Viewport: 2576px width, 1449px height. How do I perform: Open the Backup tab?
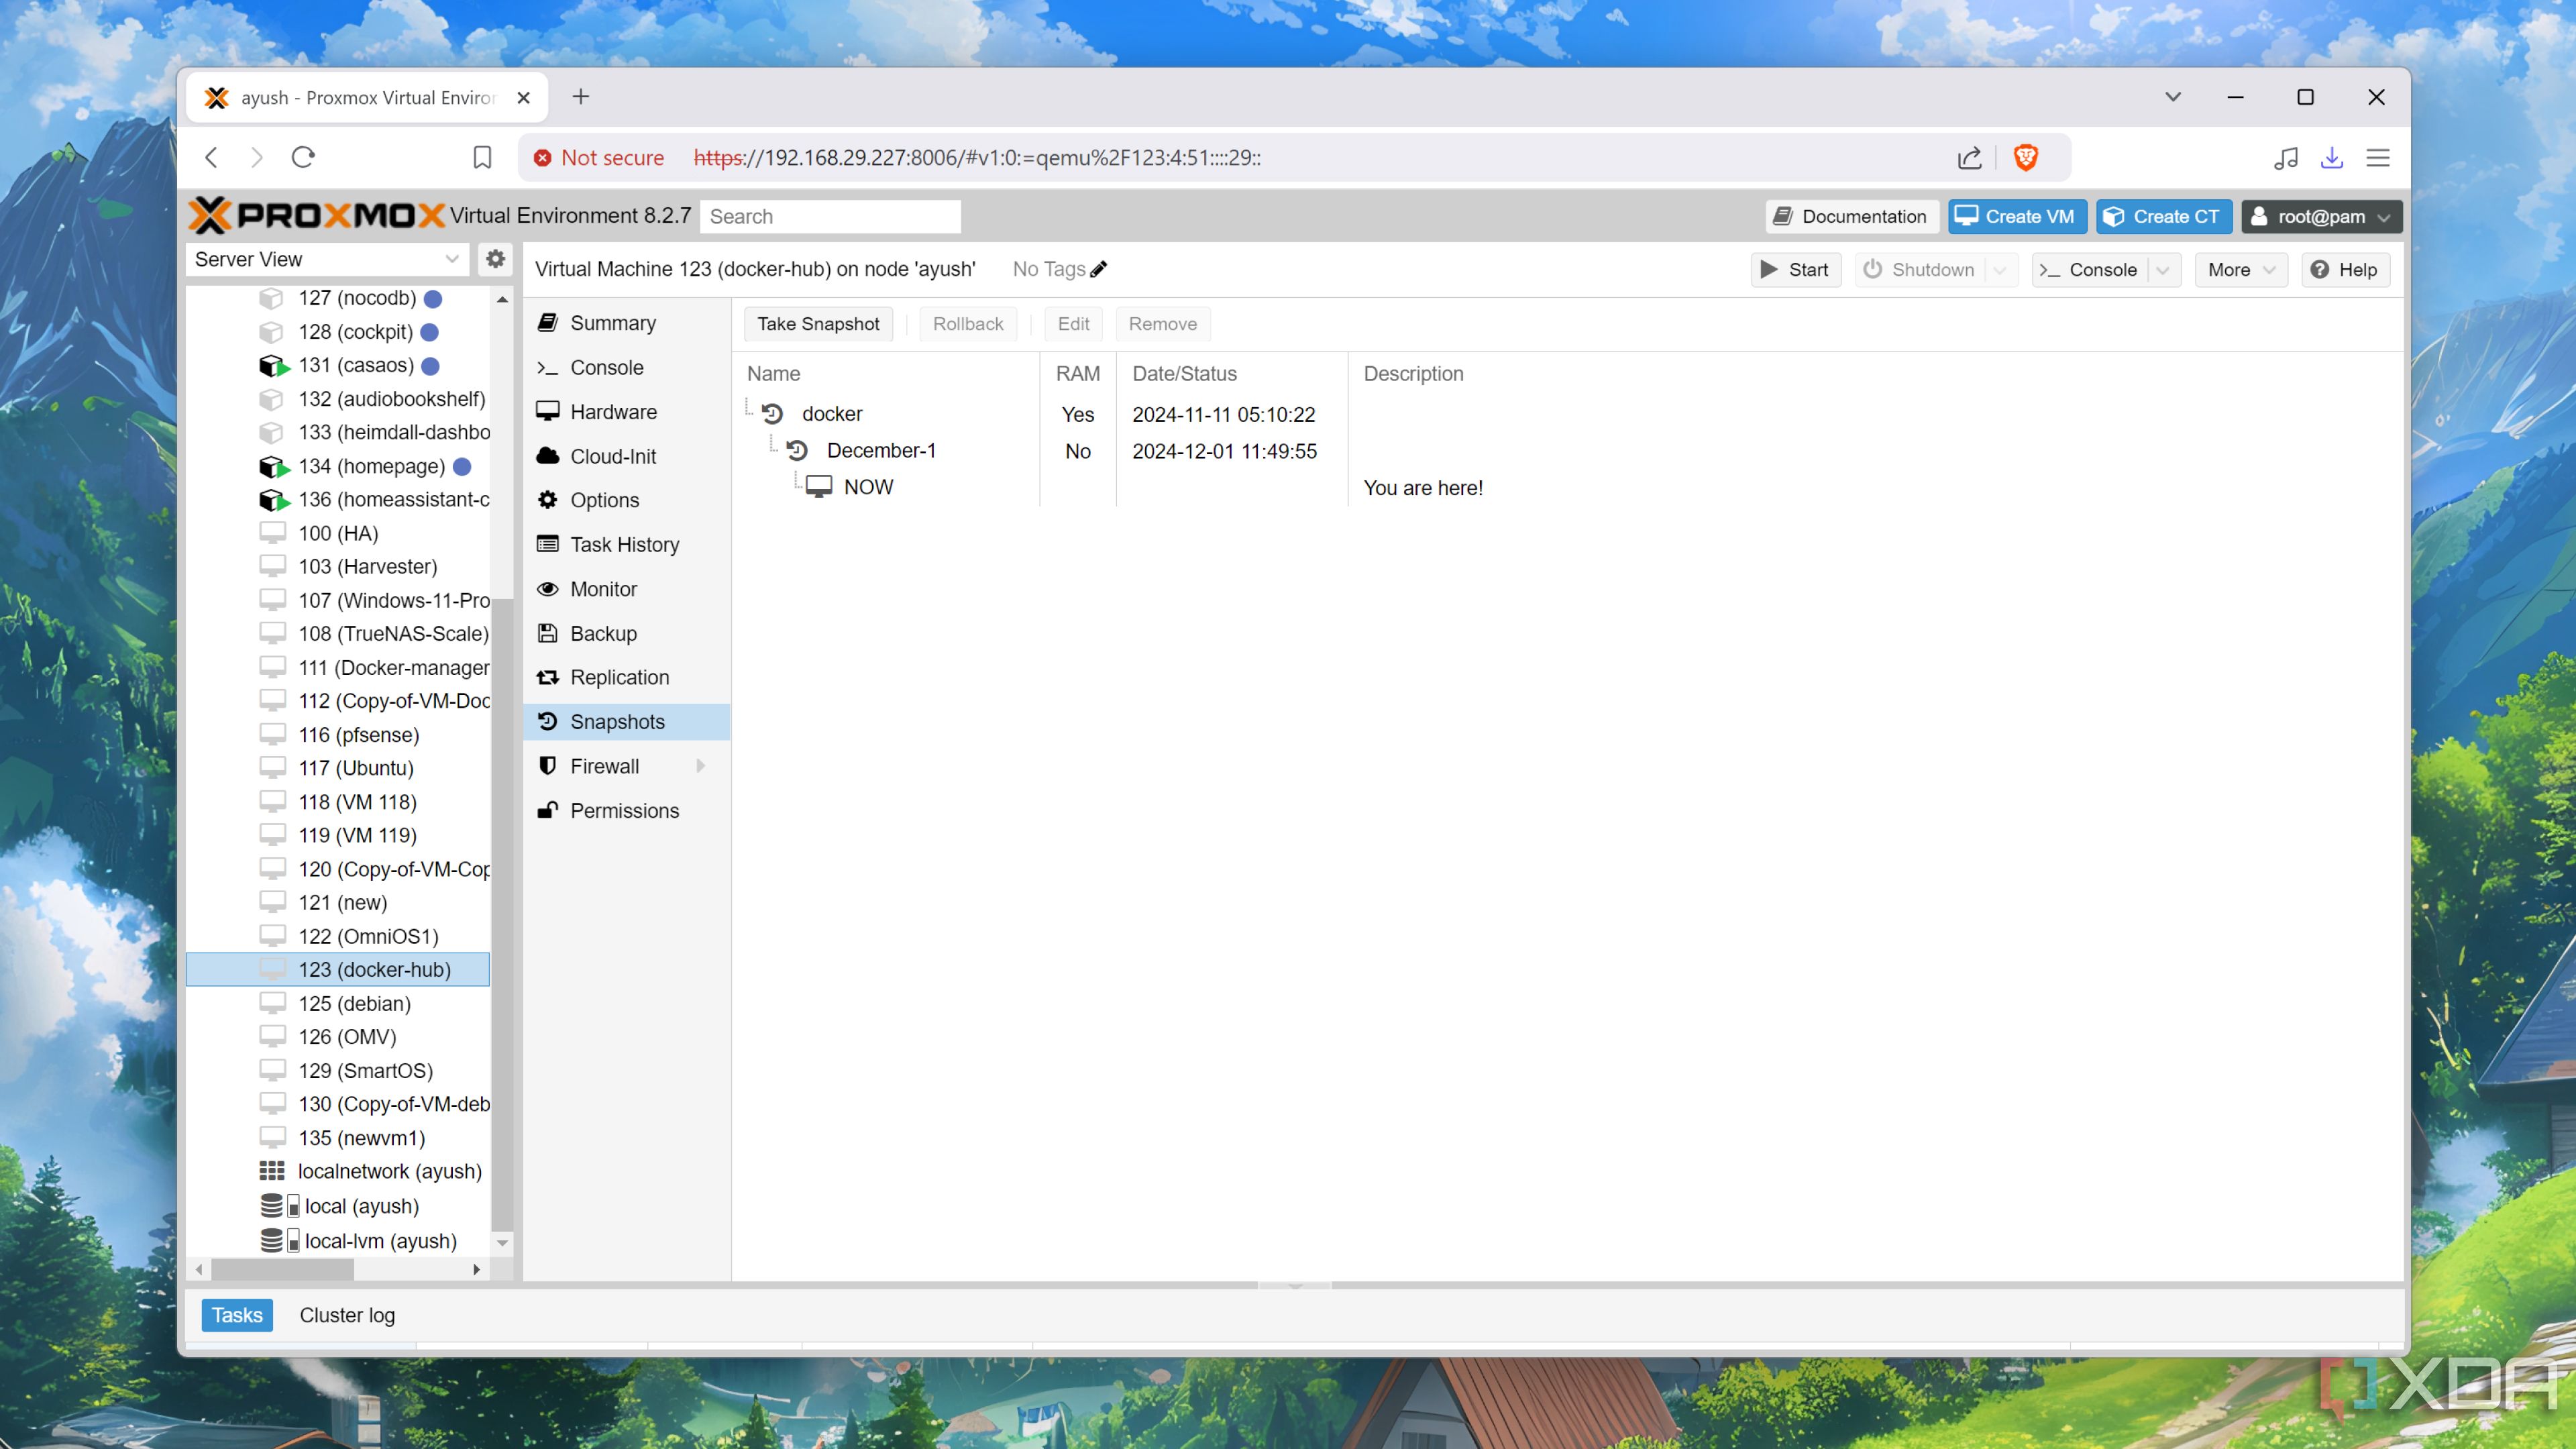pyautogui.click(x=626, y=633)
